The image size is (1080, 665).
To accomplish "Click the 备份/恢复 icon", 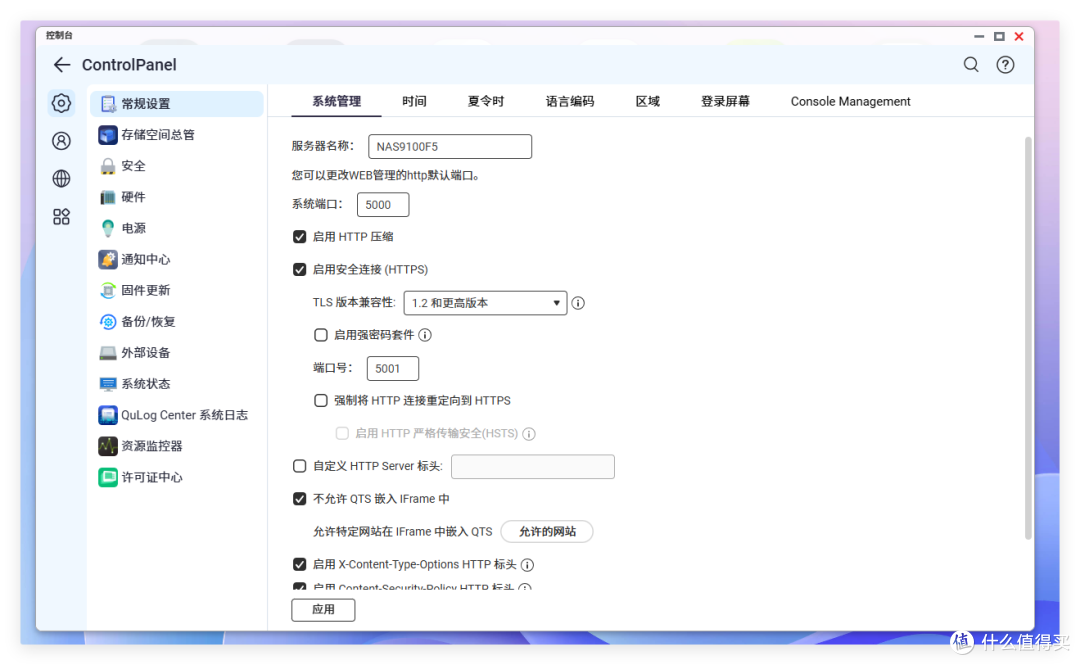I will point(107,322).
